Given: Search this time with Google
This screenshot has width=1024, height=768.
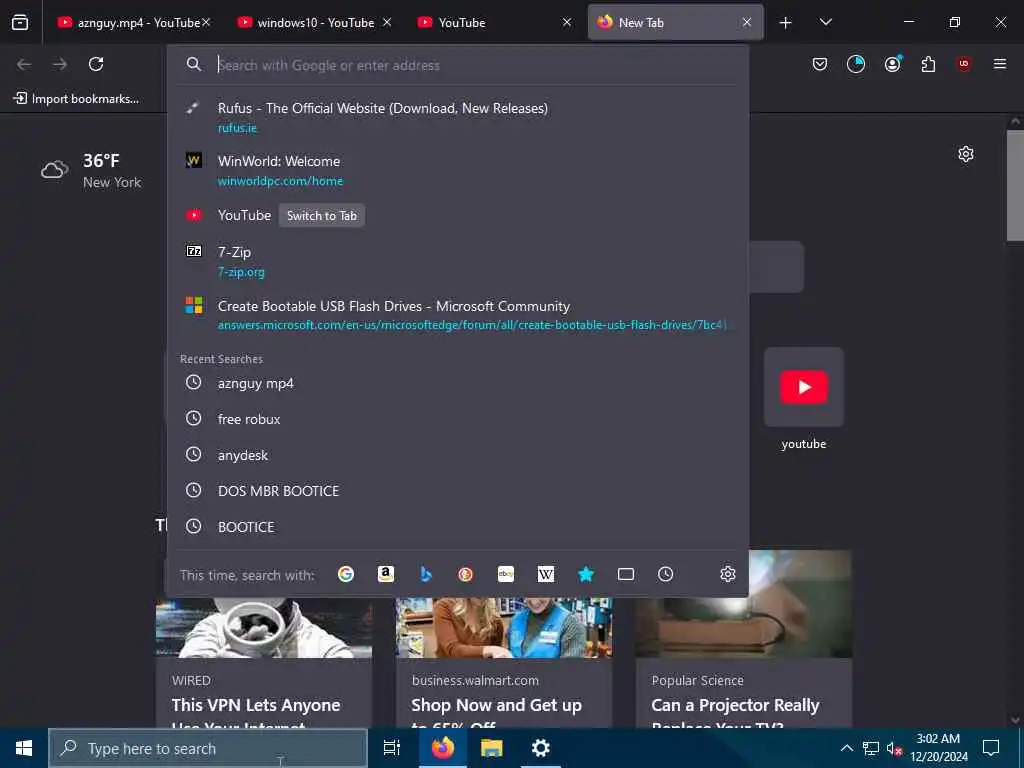Looking at the screenshot, I should pyautogui.click(x=345, y=574).
